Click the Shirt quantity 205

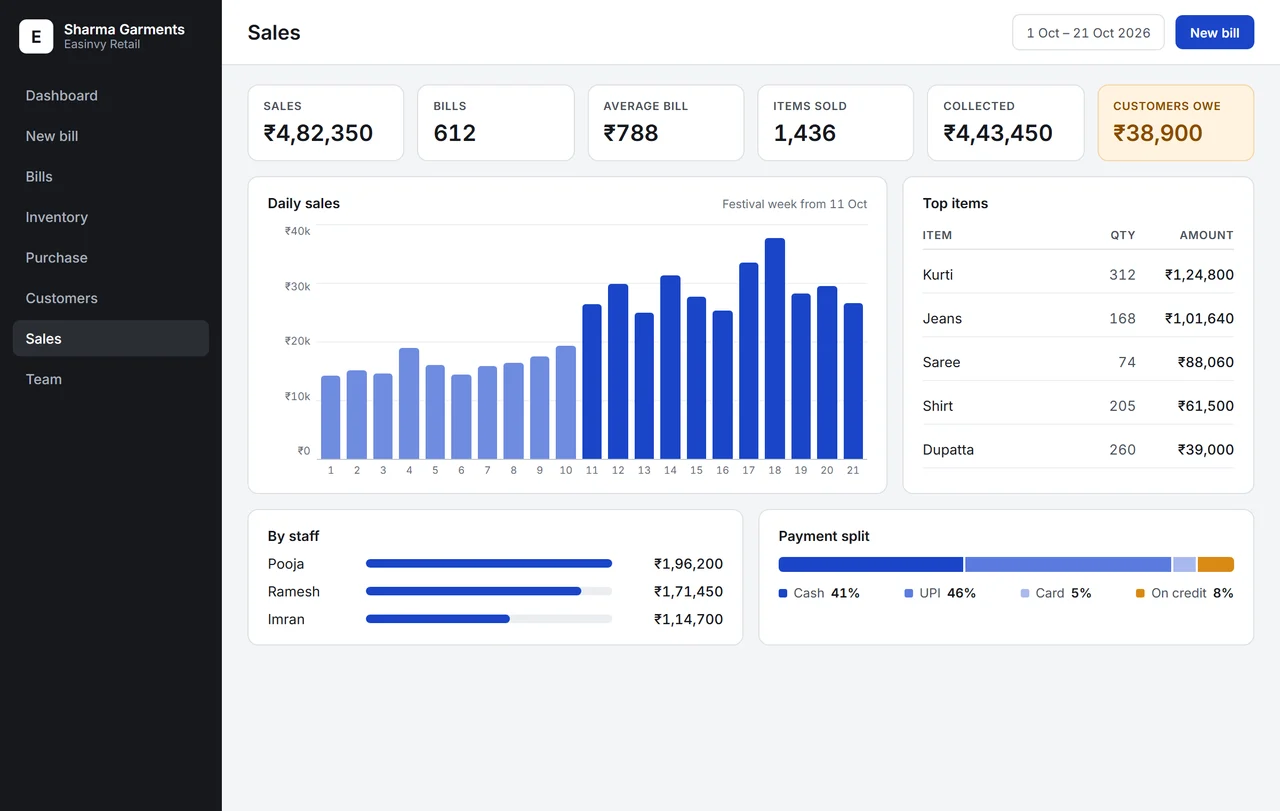click(x=1122, y=406)
